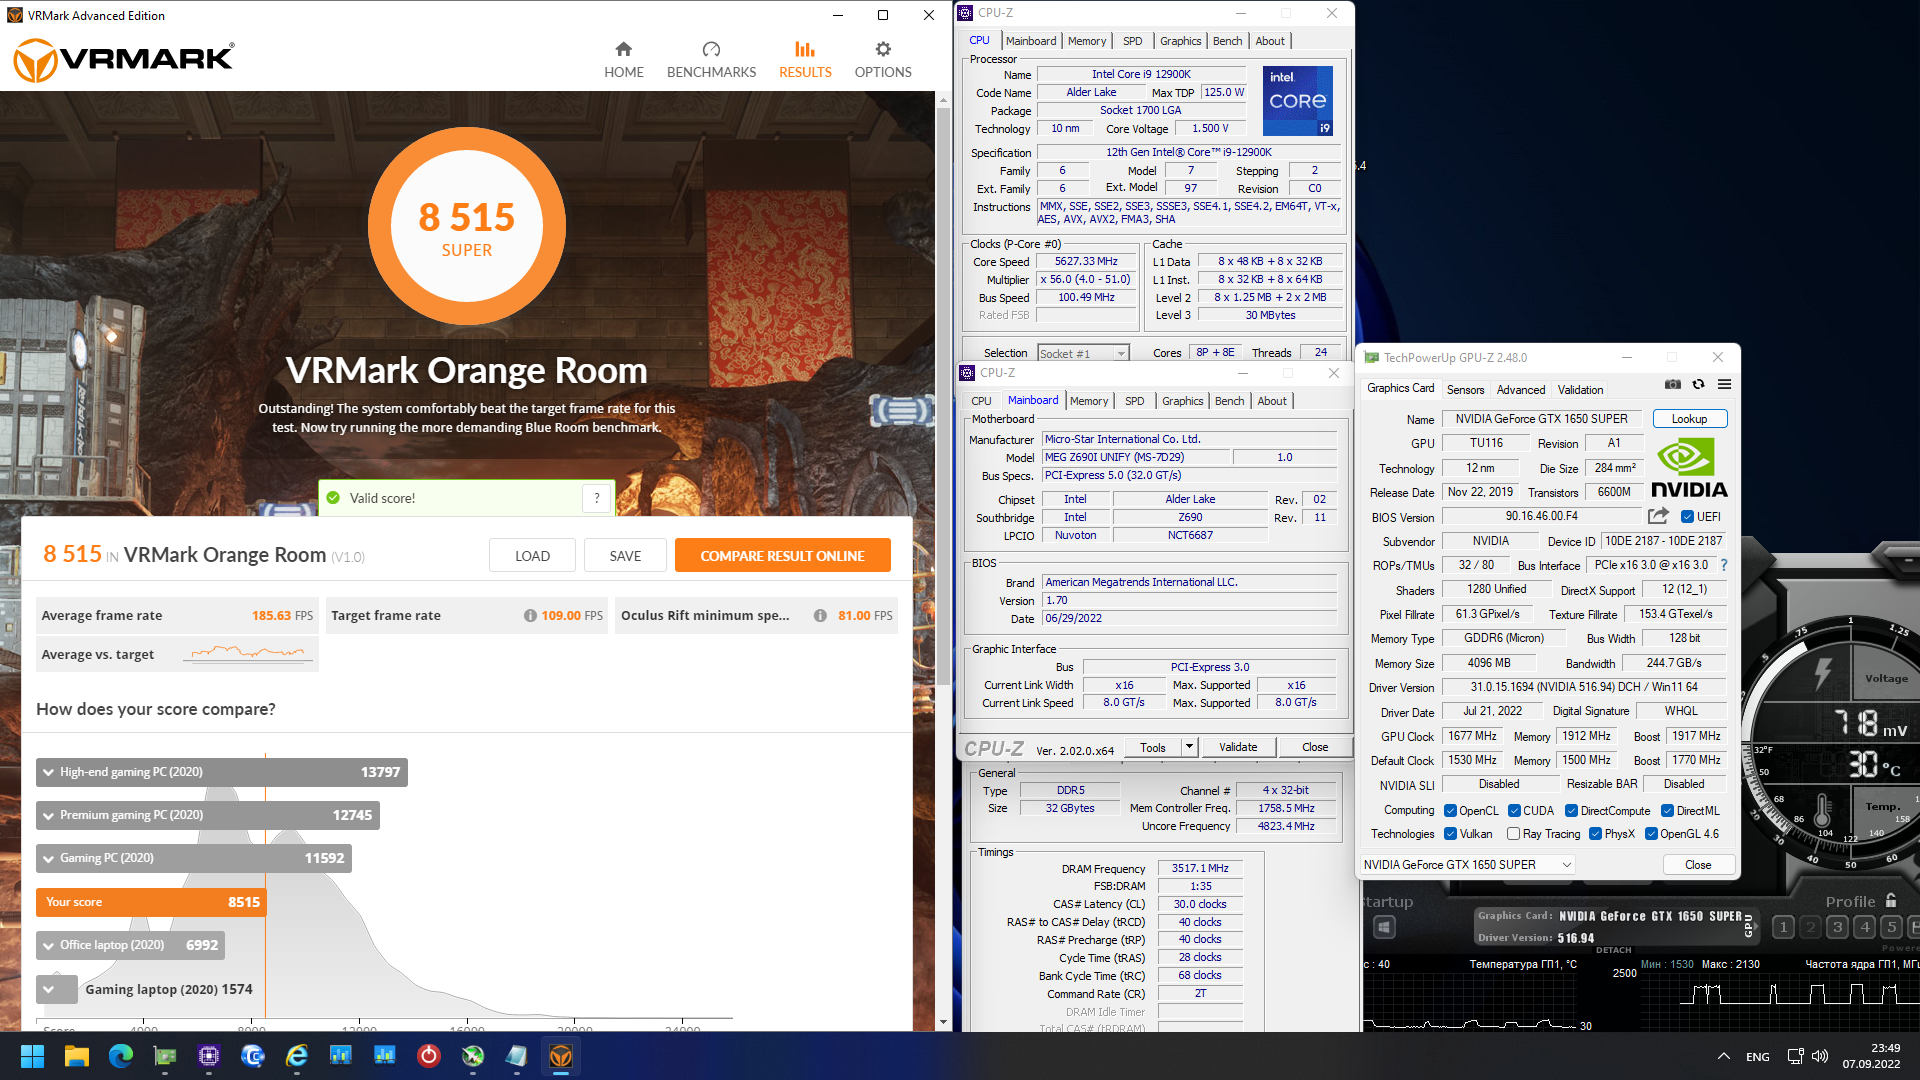Open SPD tab in top CPU-Z window
Viewport: 1920px width, 1080px height.
pyautogui.click(x=1132, y=41)
